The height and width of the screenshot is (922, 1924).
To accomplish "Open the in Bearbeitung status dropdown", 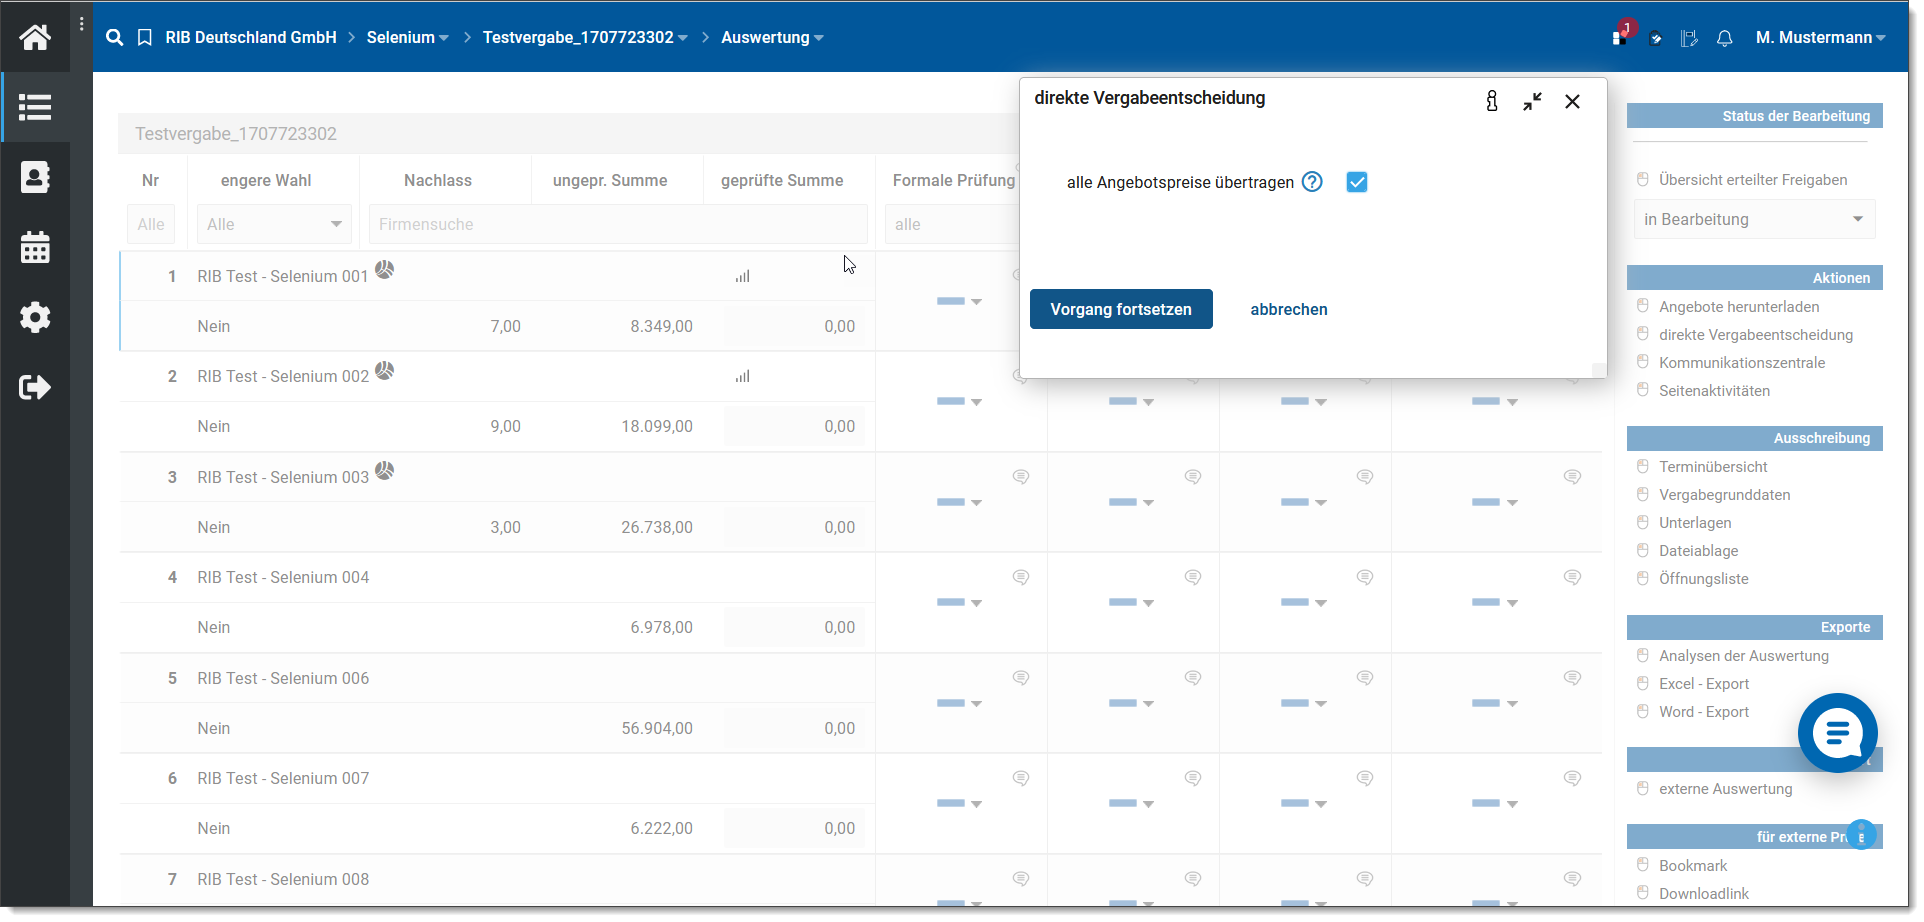I will pyautogui.click(x=1754, y=219).
